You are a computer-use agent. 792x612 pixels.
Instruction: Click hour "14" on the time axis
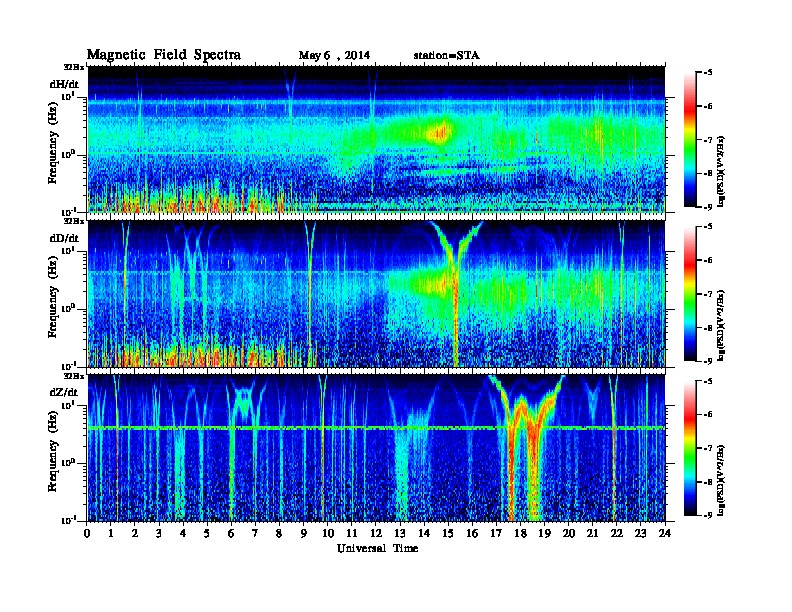pyautogui.click(x=424, y=534)
